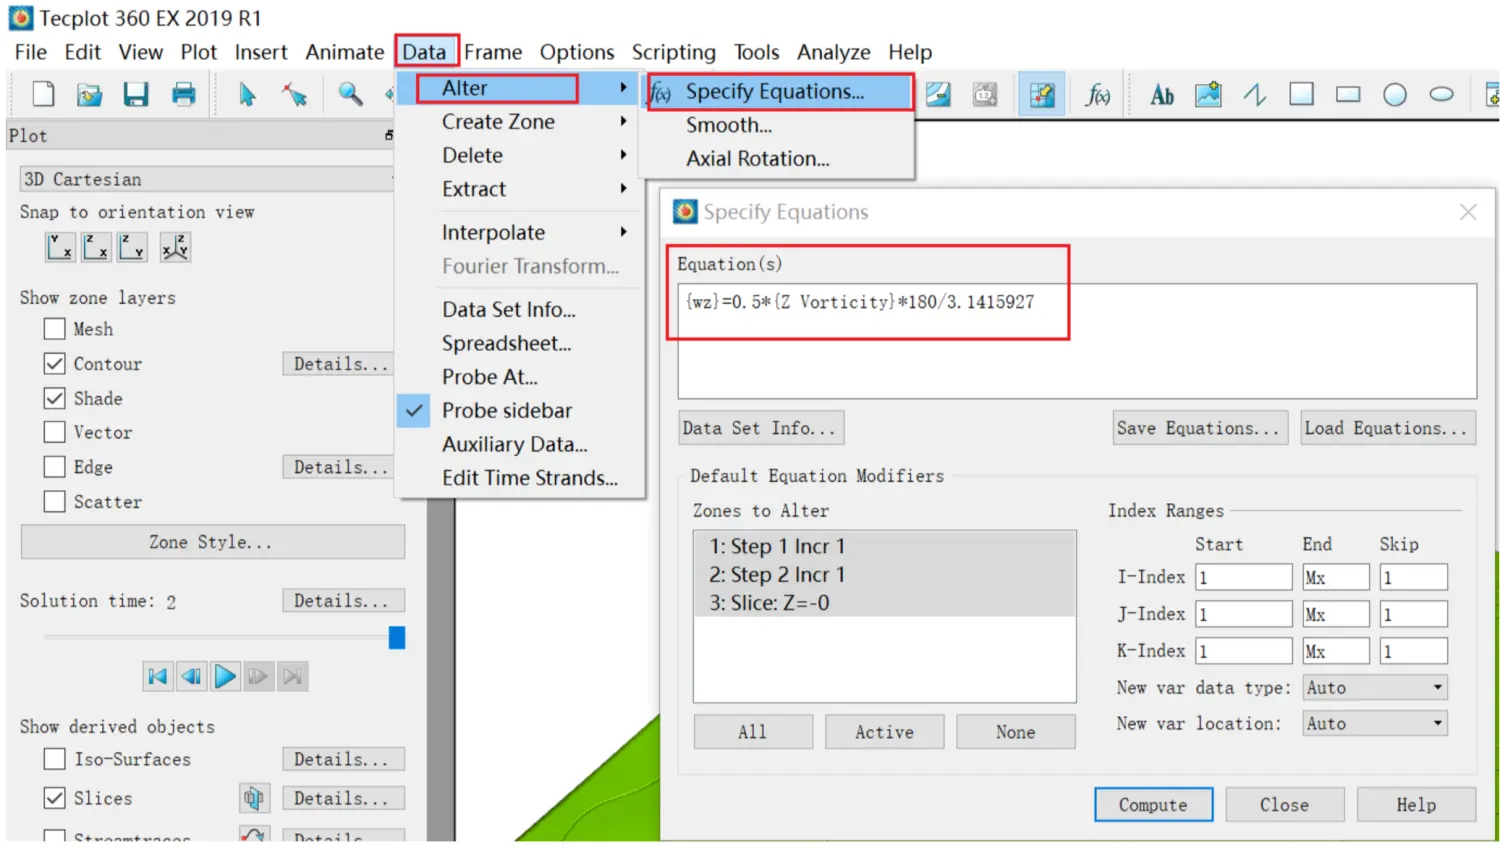The height and width of the screenshot is (849, 1500).
Task: Snap to the default XYZ orientation view
Action: pyautogui.click(x=175, y=247)
